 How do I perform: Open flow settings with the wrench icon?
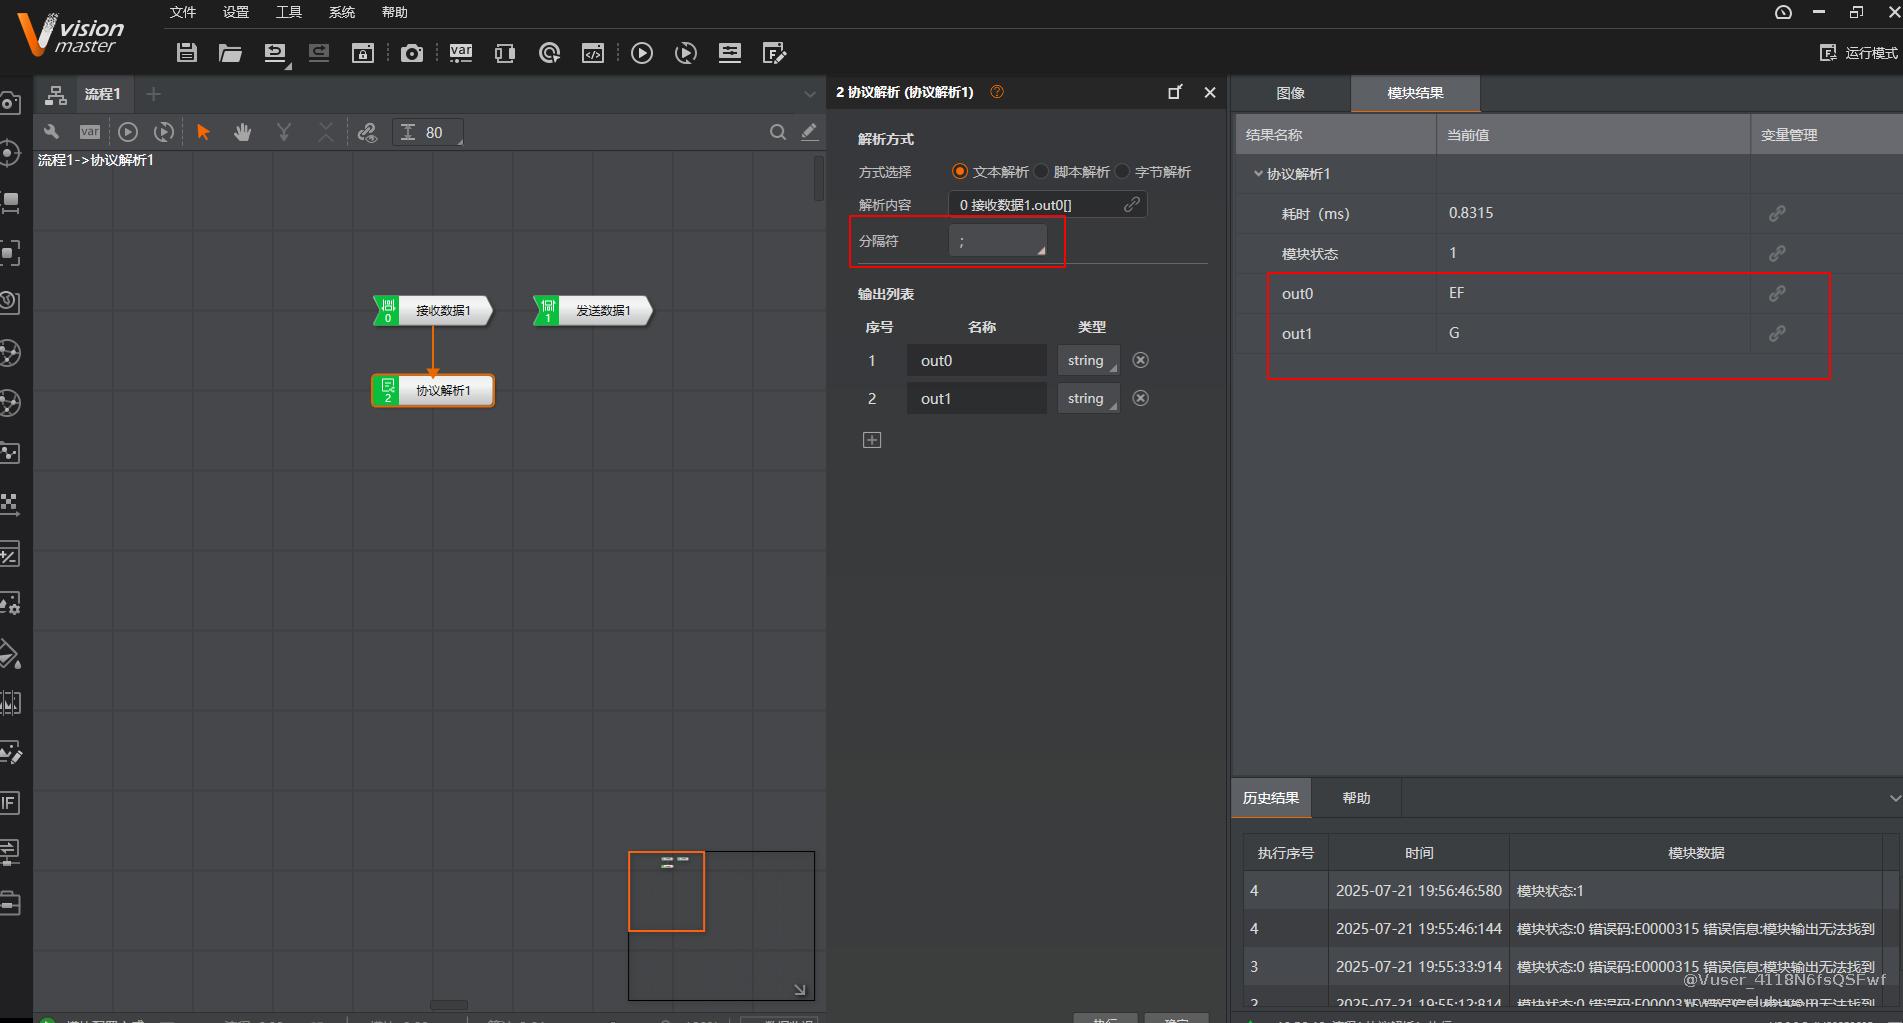[x=51, y=132]
